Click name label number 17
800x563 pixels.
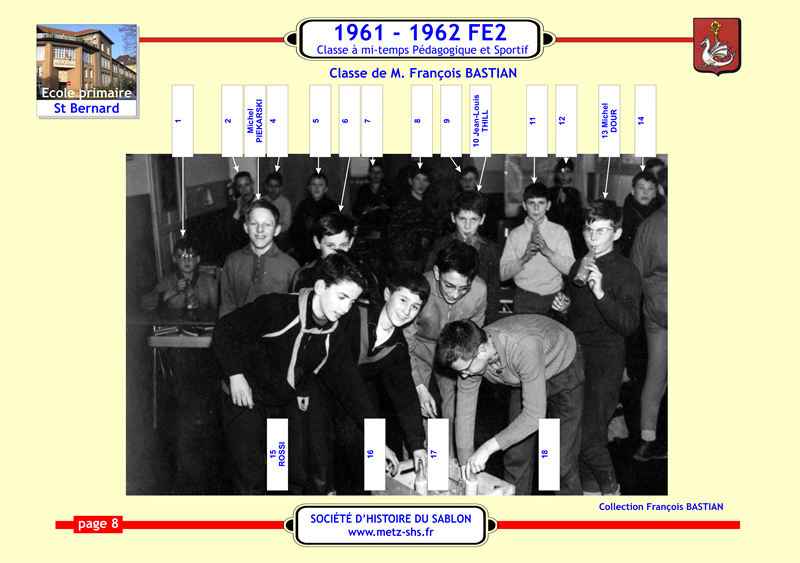click(438, 454)
